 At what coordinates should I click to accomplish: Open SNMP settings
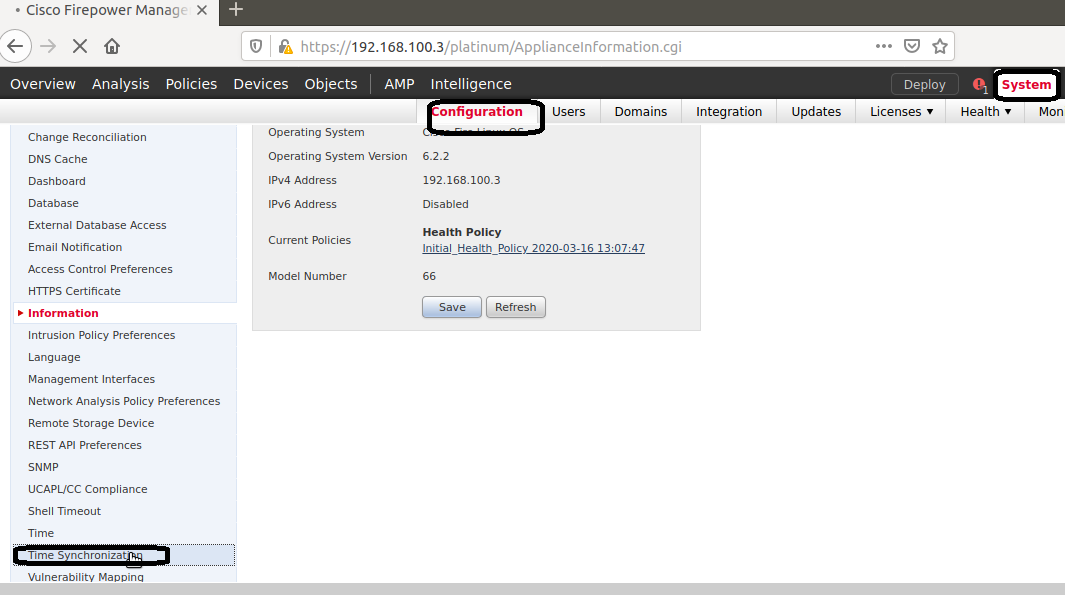43,467
